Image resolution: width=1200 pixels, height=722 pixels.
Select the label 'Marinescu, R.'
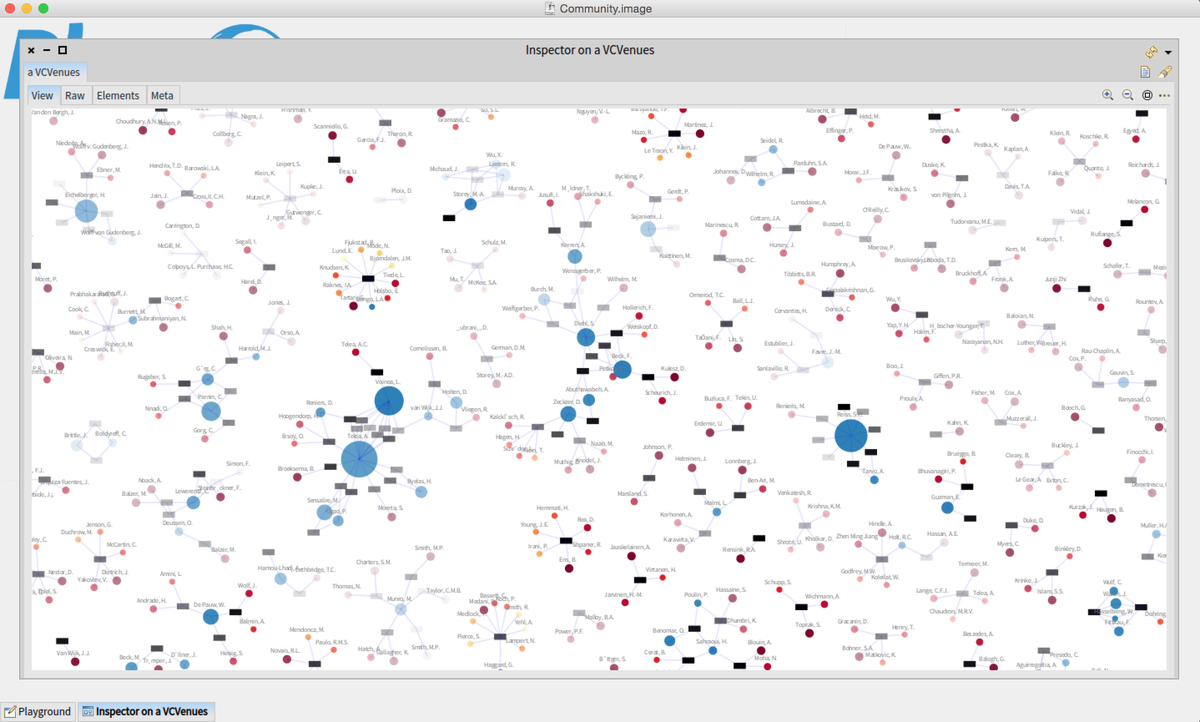point(721,225)
